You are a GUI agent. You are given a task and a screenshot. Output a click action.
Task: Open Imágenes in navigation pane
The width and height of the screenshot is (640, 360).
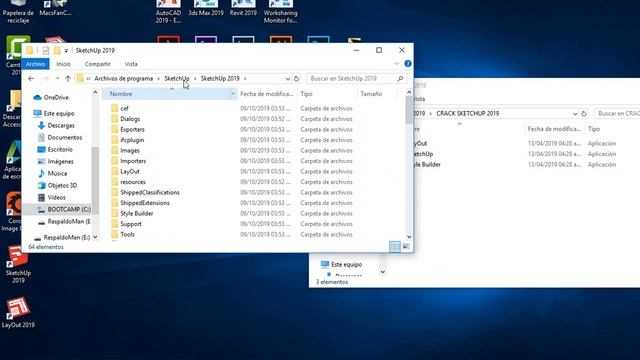60,161
